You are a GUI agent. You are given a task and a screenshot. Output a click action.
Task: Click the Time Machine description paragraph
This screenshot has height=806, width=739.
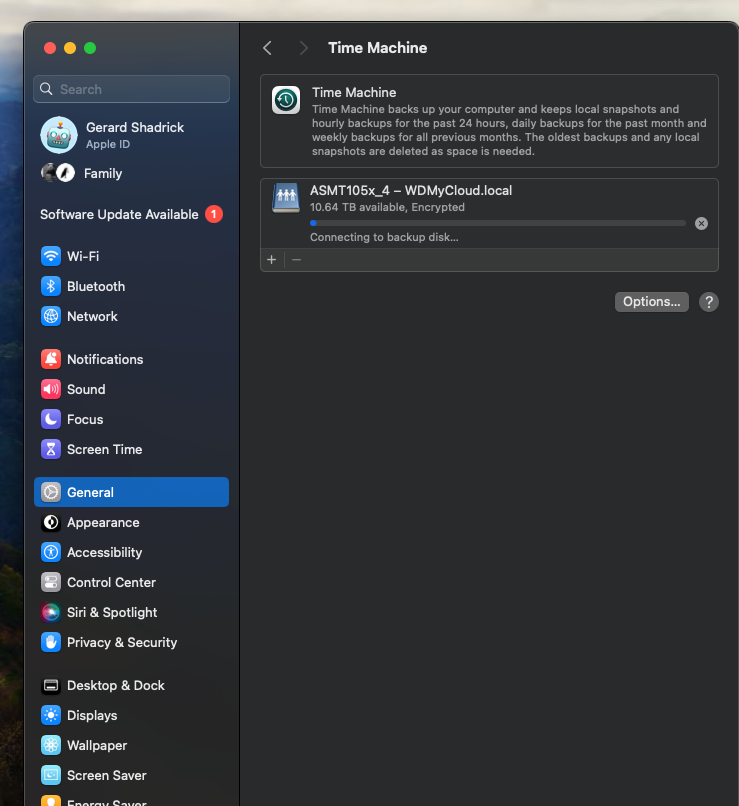coord(509,130)
